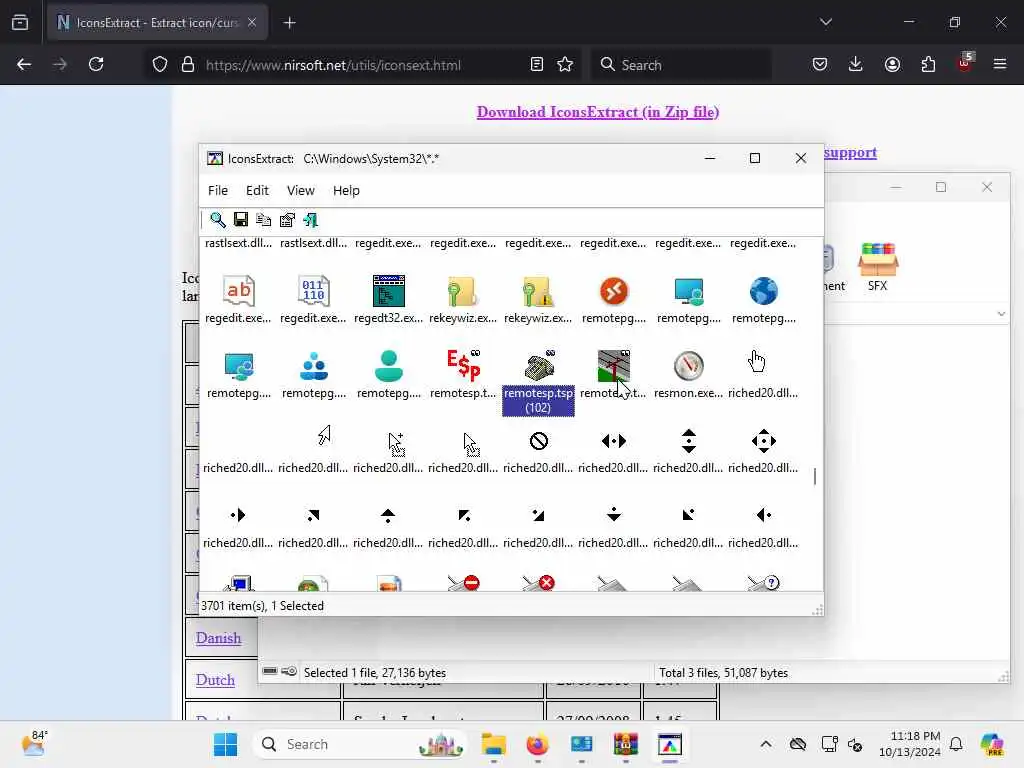Select the riched20.dll no-entry circle cursor
Screen dimensions: 1024x768
pyautogui.click(x=538, y=441)
